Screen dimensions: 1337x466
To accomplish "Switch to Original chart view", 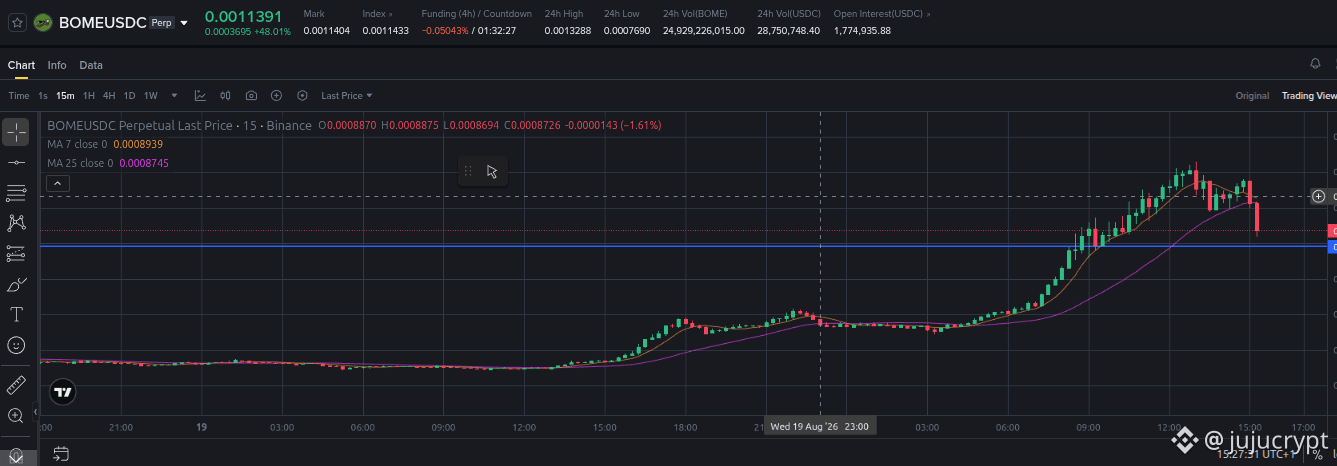I will [x=1252, y=96].
